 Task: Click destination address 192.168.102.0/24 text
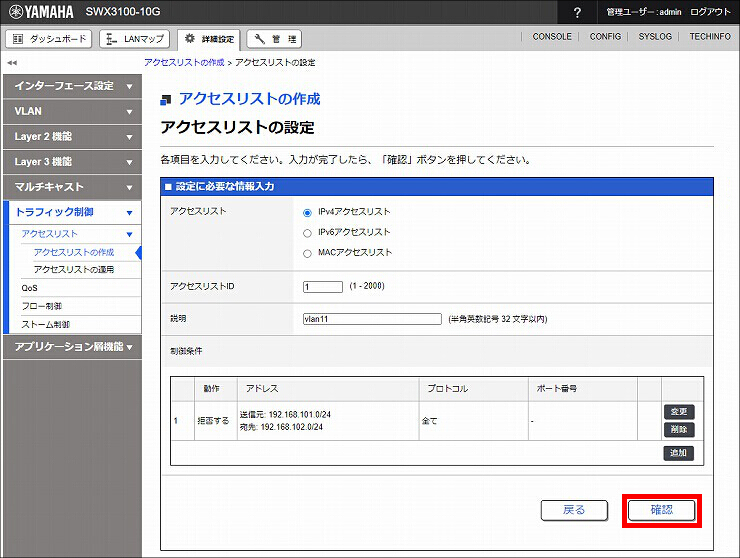pyautogui.click(x=292, y=427)
